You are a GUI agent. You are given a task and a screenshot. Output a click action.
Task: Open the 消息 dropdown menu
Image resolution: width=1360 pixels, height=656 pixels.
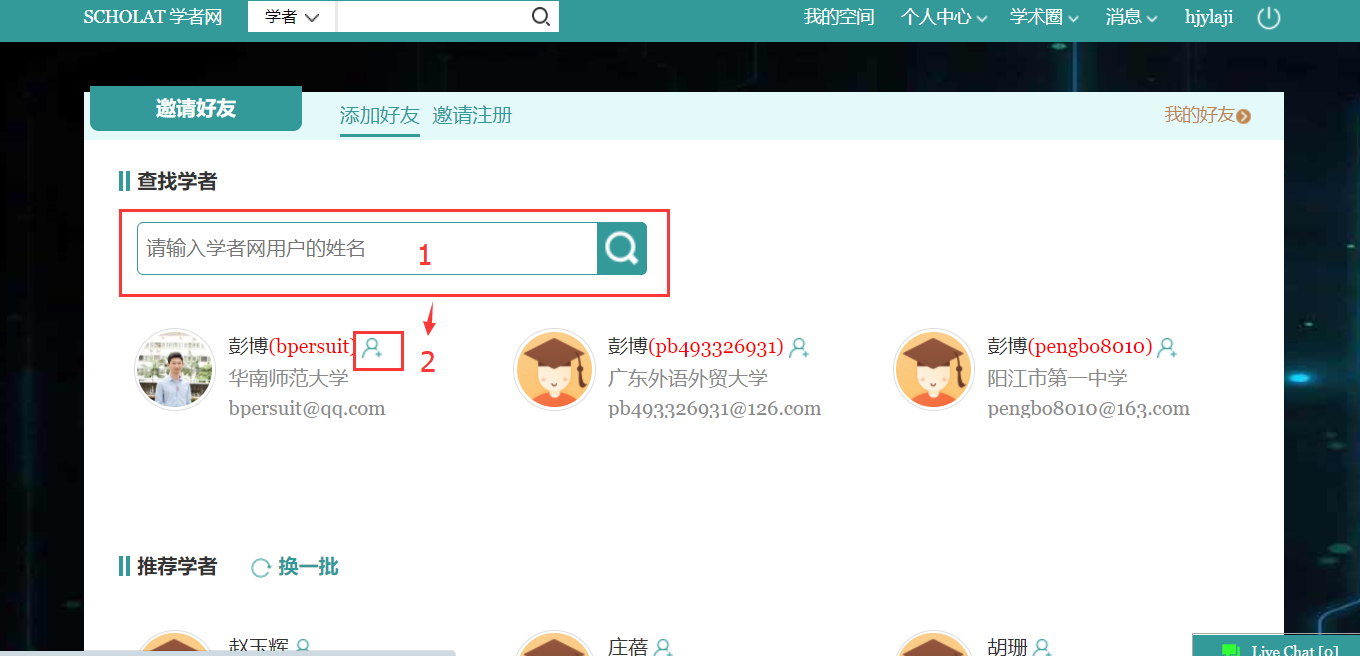[1131, 17]
